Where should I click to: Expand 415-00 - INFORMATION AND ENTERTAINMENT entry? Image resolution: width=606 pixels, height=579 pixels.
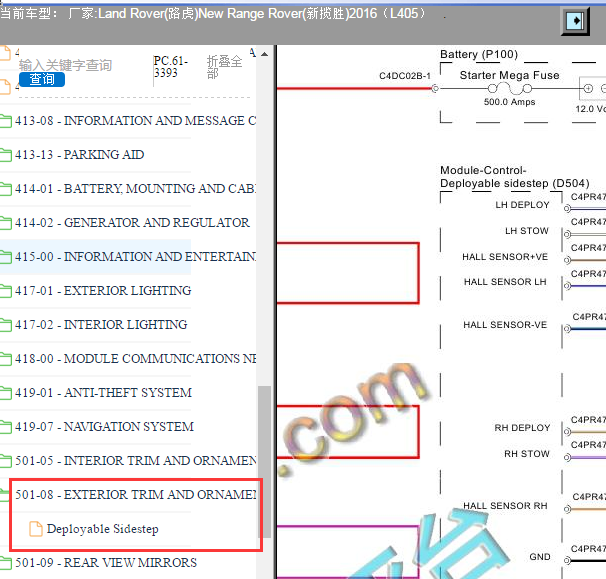tap(135, 257)
